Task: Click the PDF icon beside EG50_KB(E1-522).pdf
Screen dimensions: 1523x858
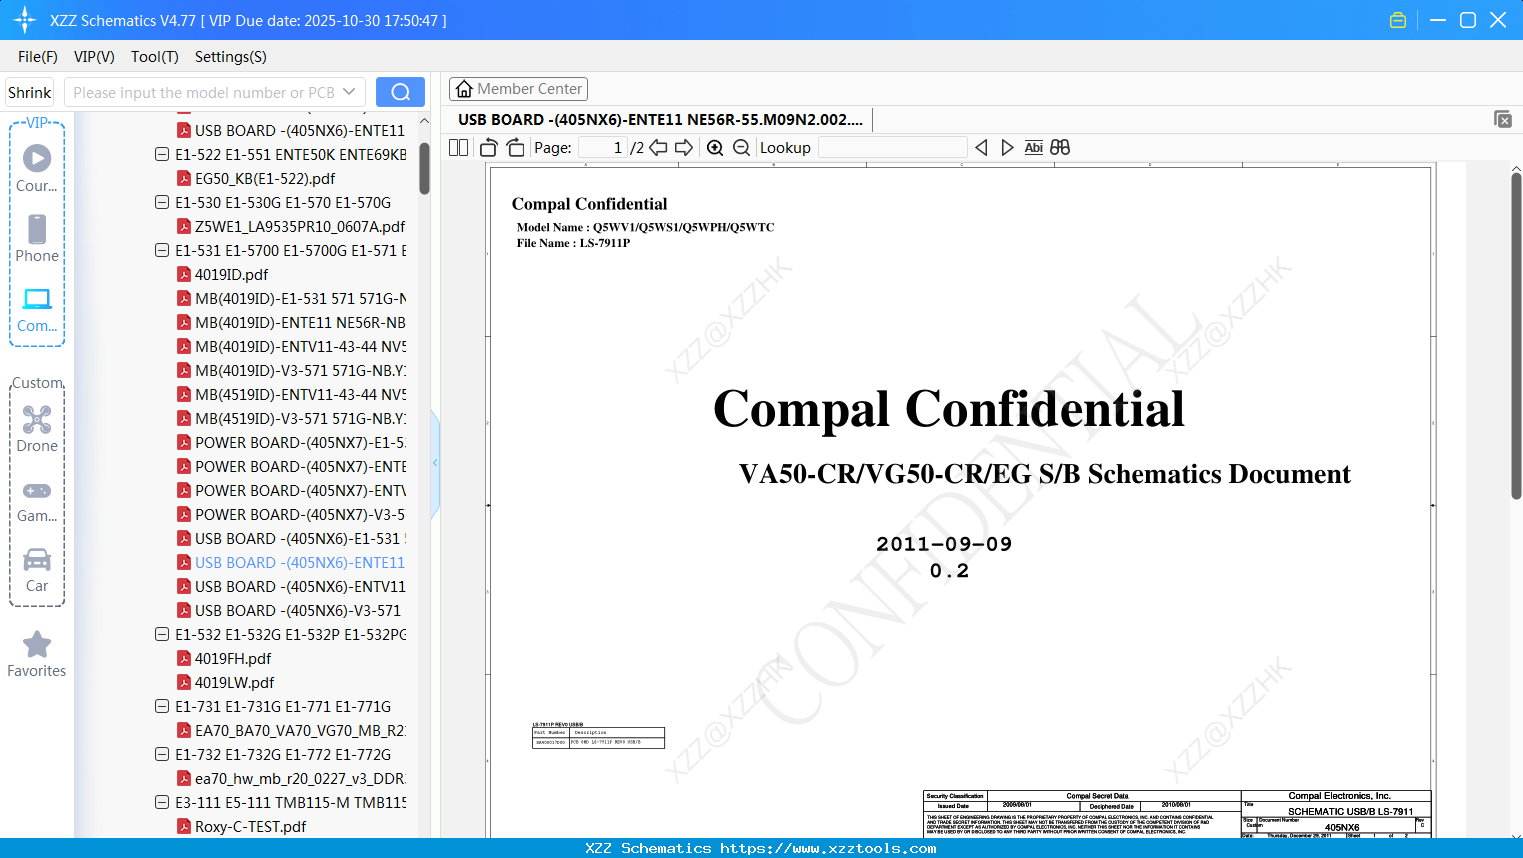Action: coord(184,178)
